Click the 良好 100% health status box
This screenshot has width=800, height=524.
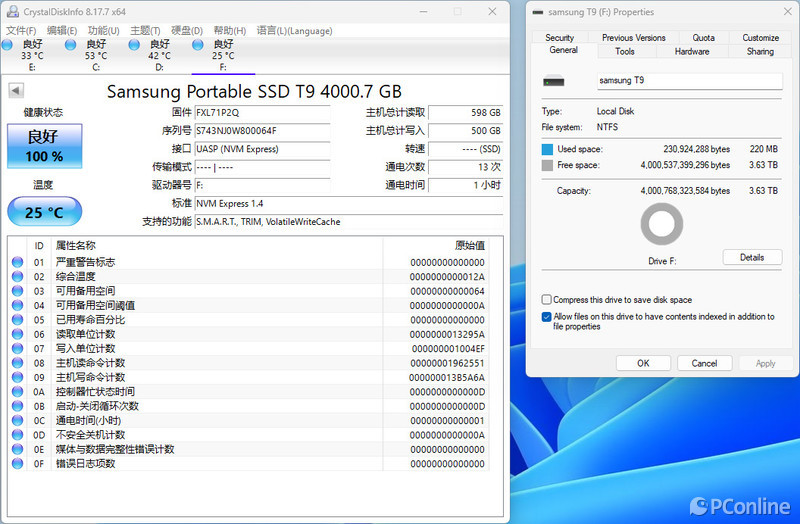tap(44, 147)
